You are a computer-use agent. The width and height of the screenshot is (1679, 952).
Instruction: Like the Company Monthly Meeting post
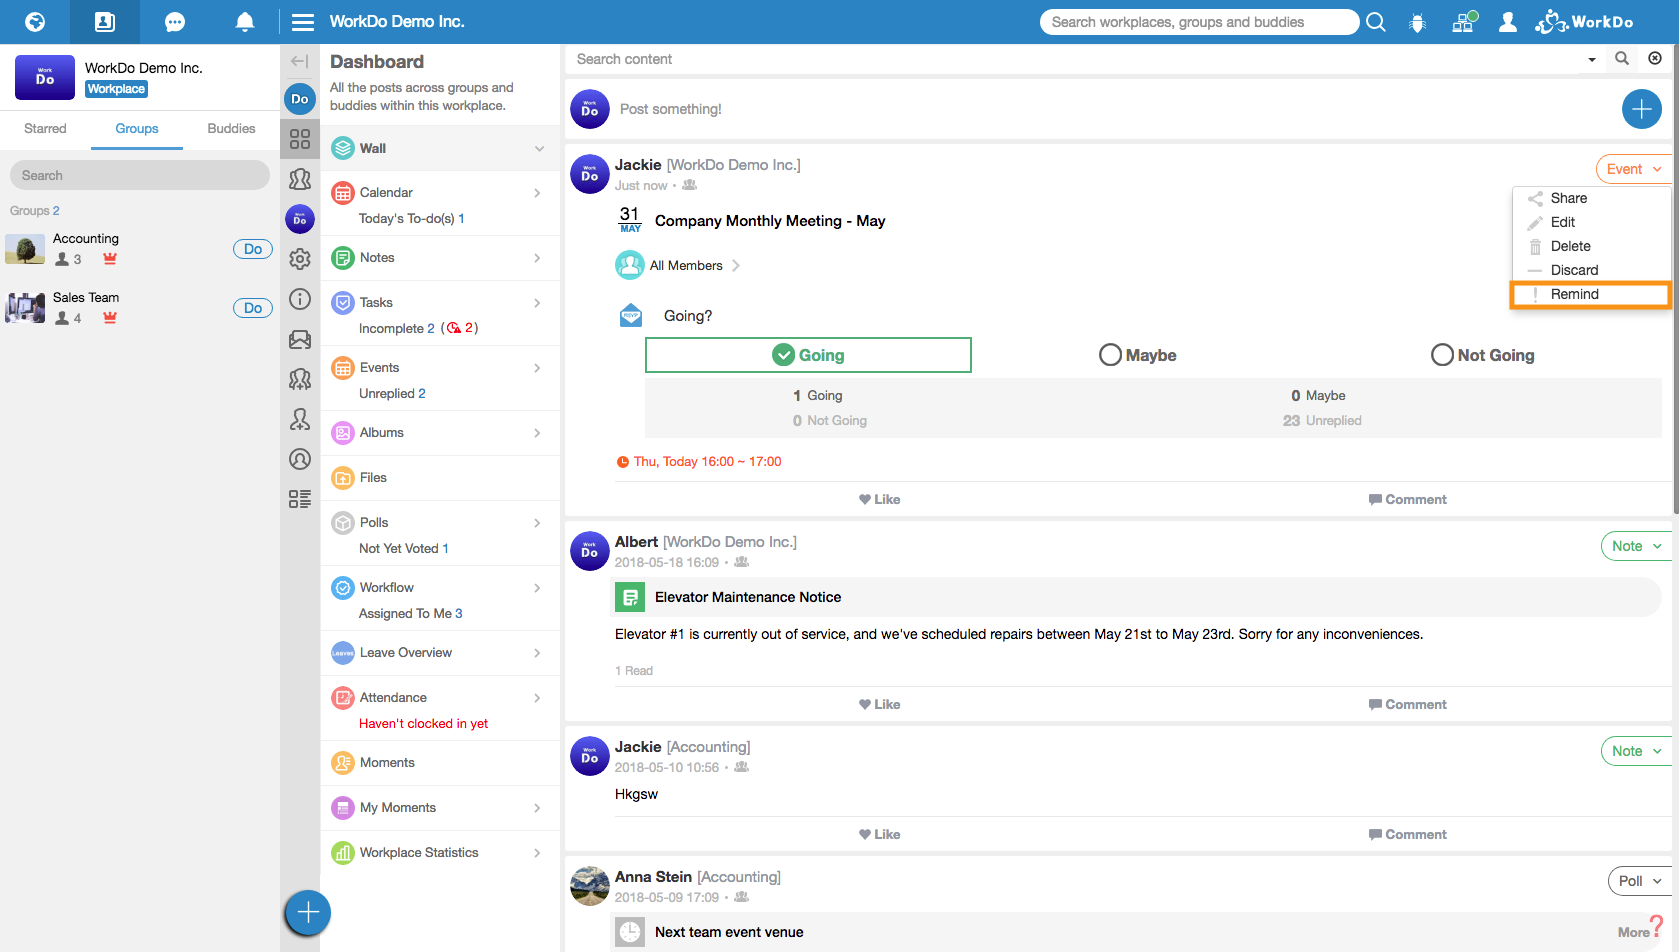pyautogui.click(x=880, y=500)
